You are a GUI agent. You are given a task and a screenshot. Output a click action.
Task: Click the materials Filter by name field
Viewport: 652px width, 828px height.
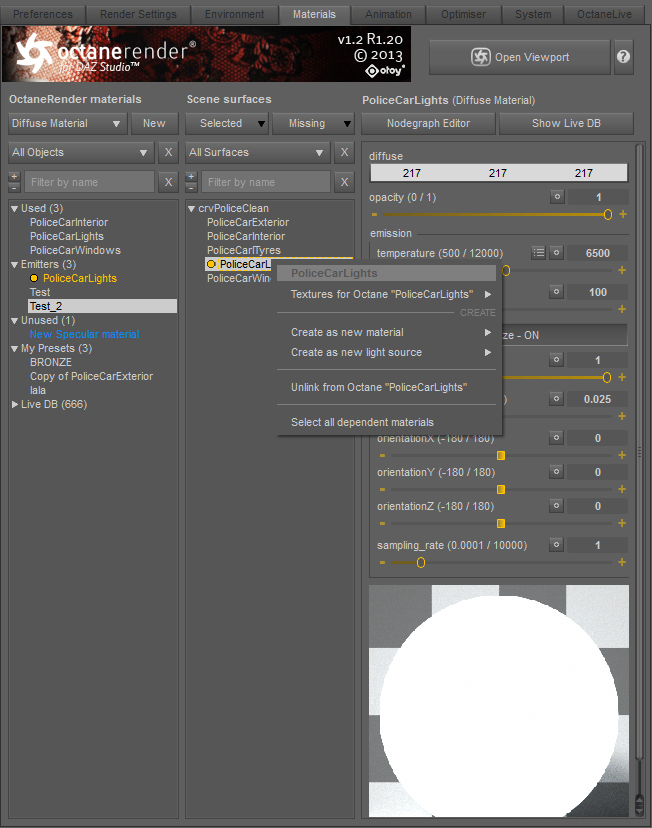[89, 182]
